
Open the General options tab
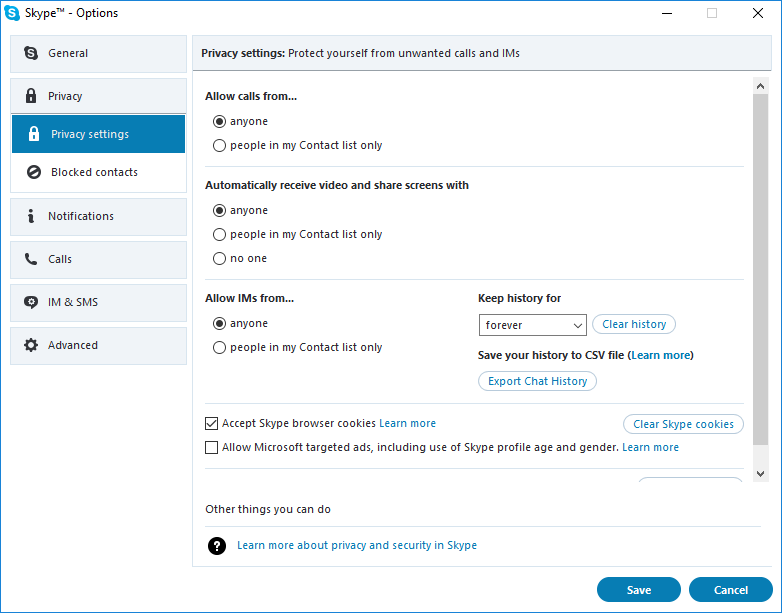99,53
